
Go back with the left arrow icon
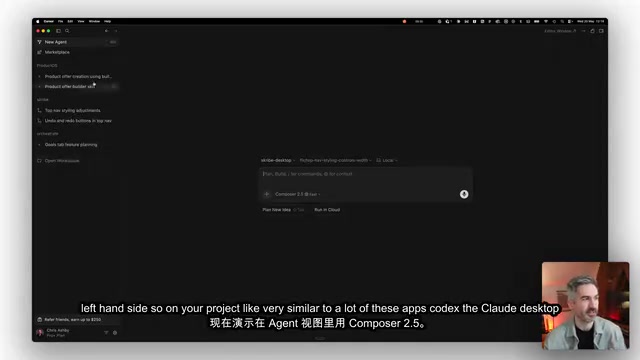107,31
